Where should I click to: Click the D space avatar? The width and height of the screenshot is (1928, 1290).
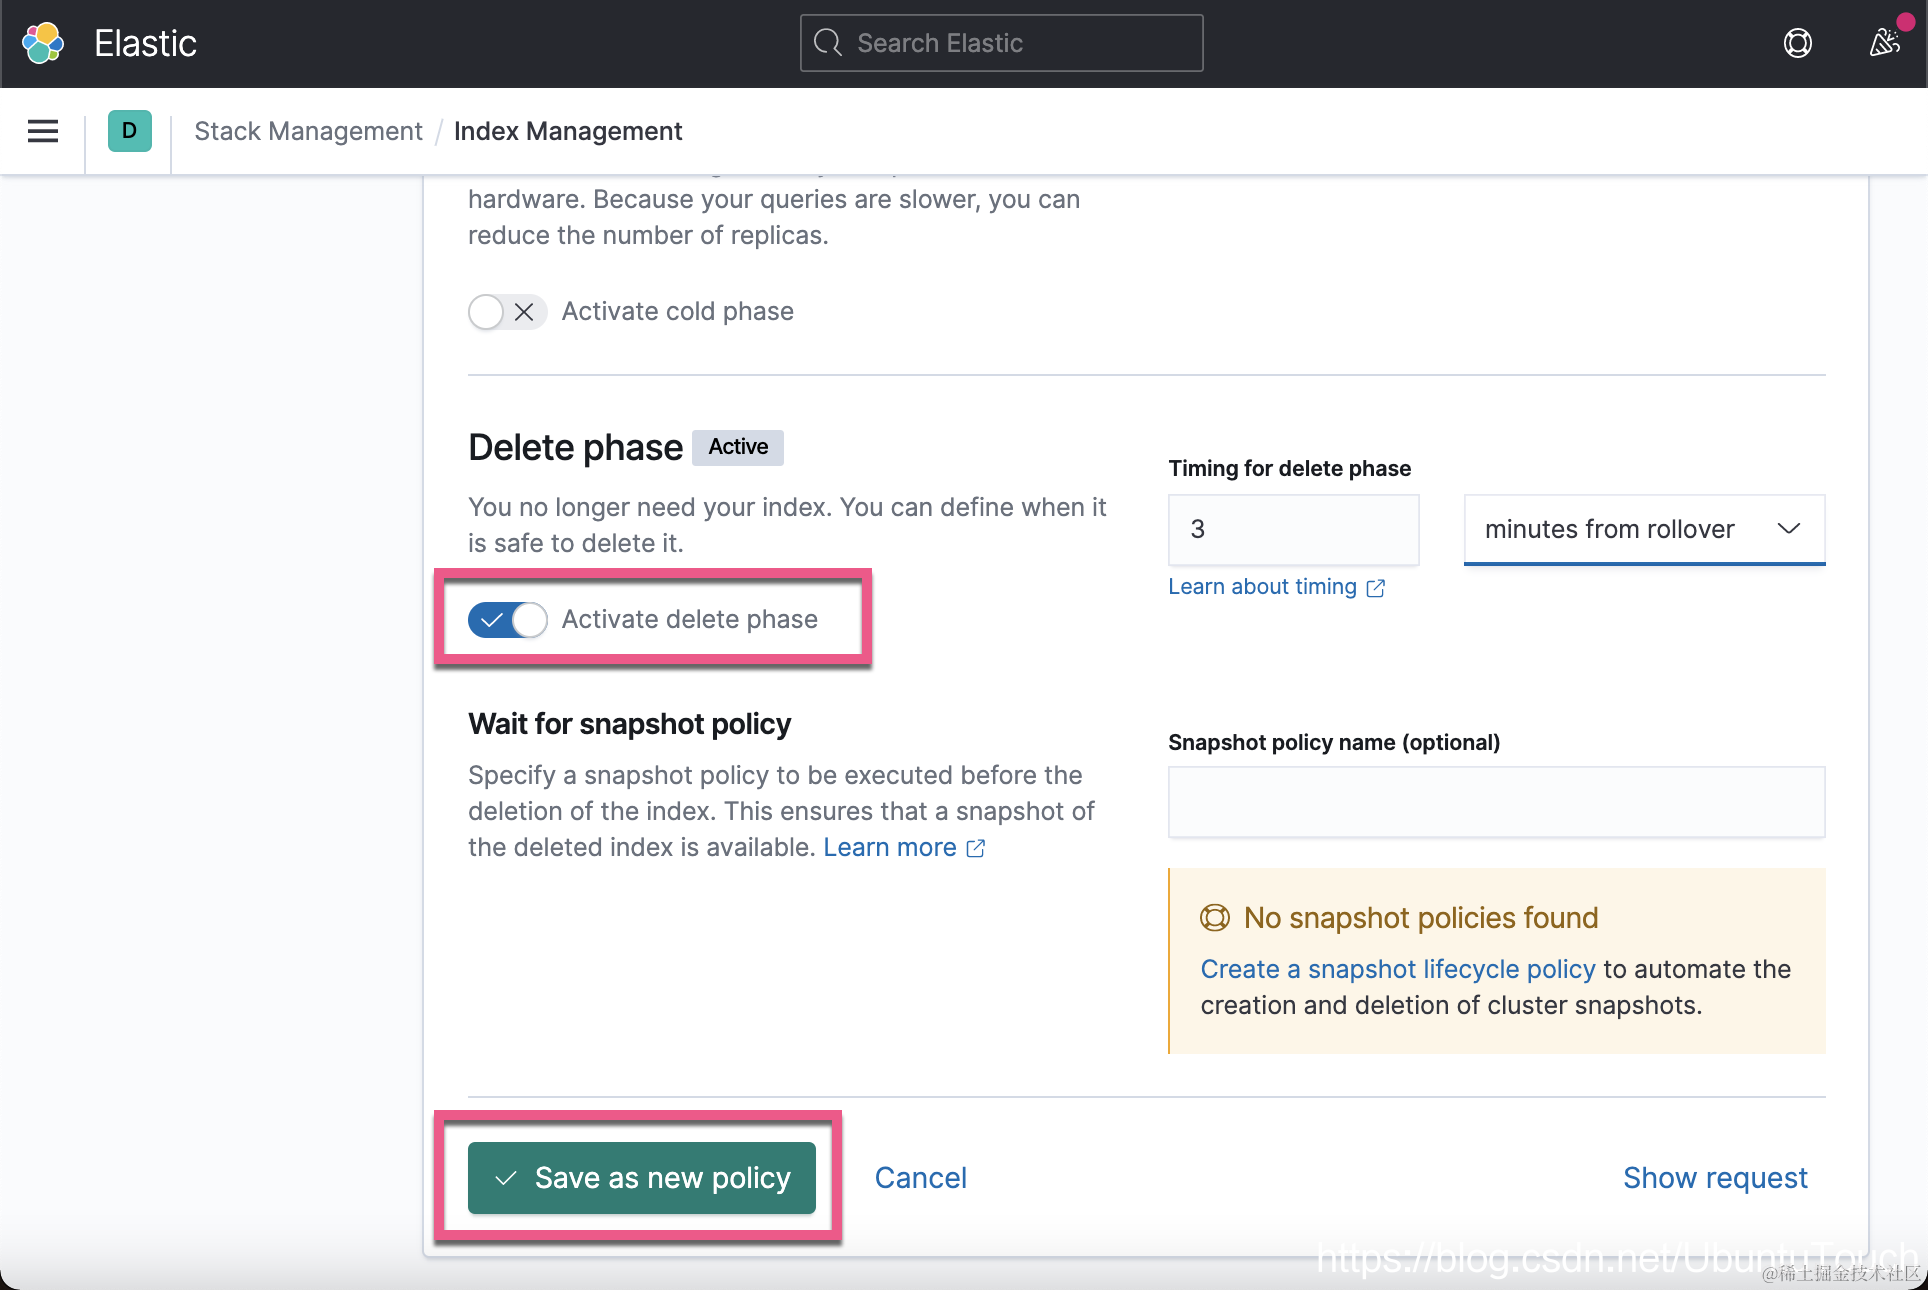(129, 131)
